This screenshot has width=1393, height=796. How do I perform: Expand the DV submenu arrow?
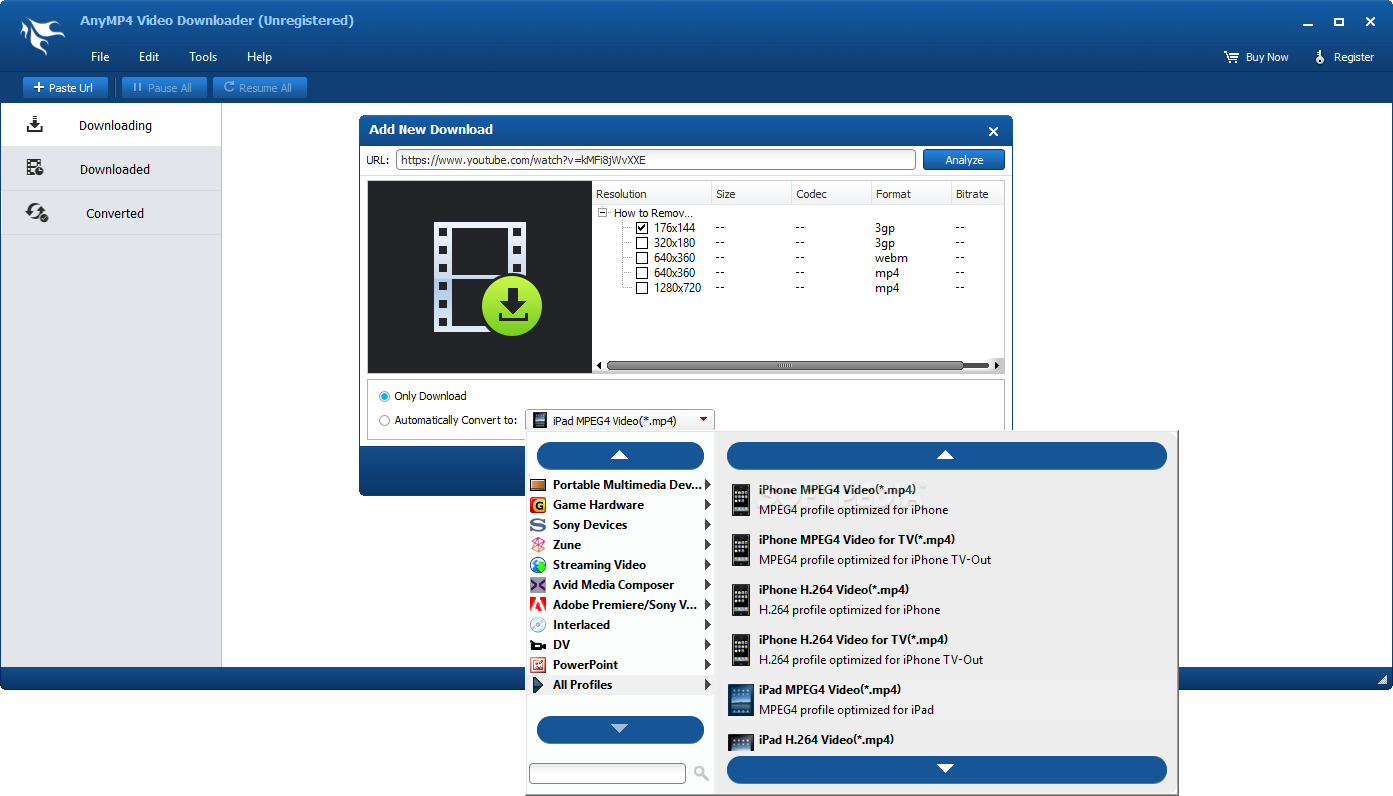click(708, 645)
